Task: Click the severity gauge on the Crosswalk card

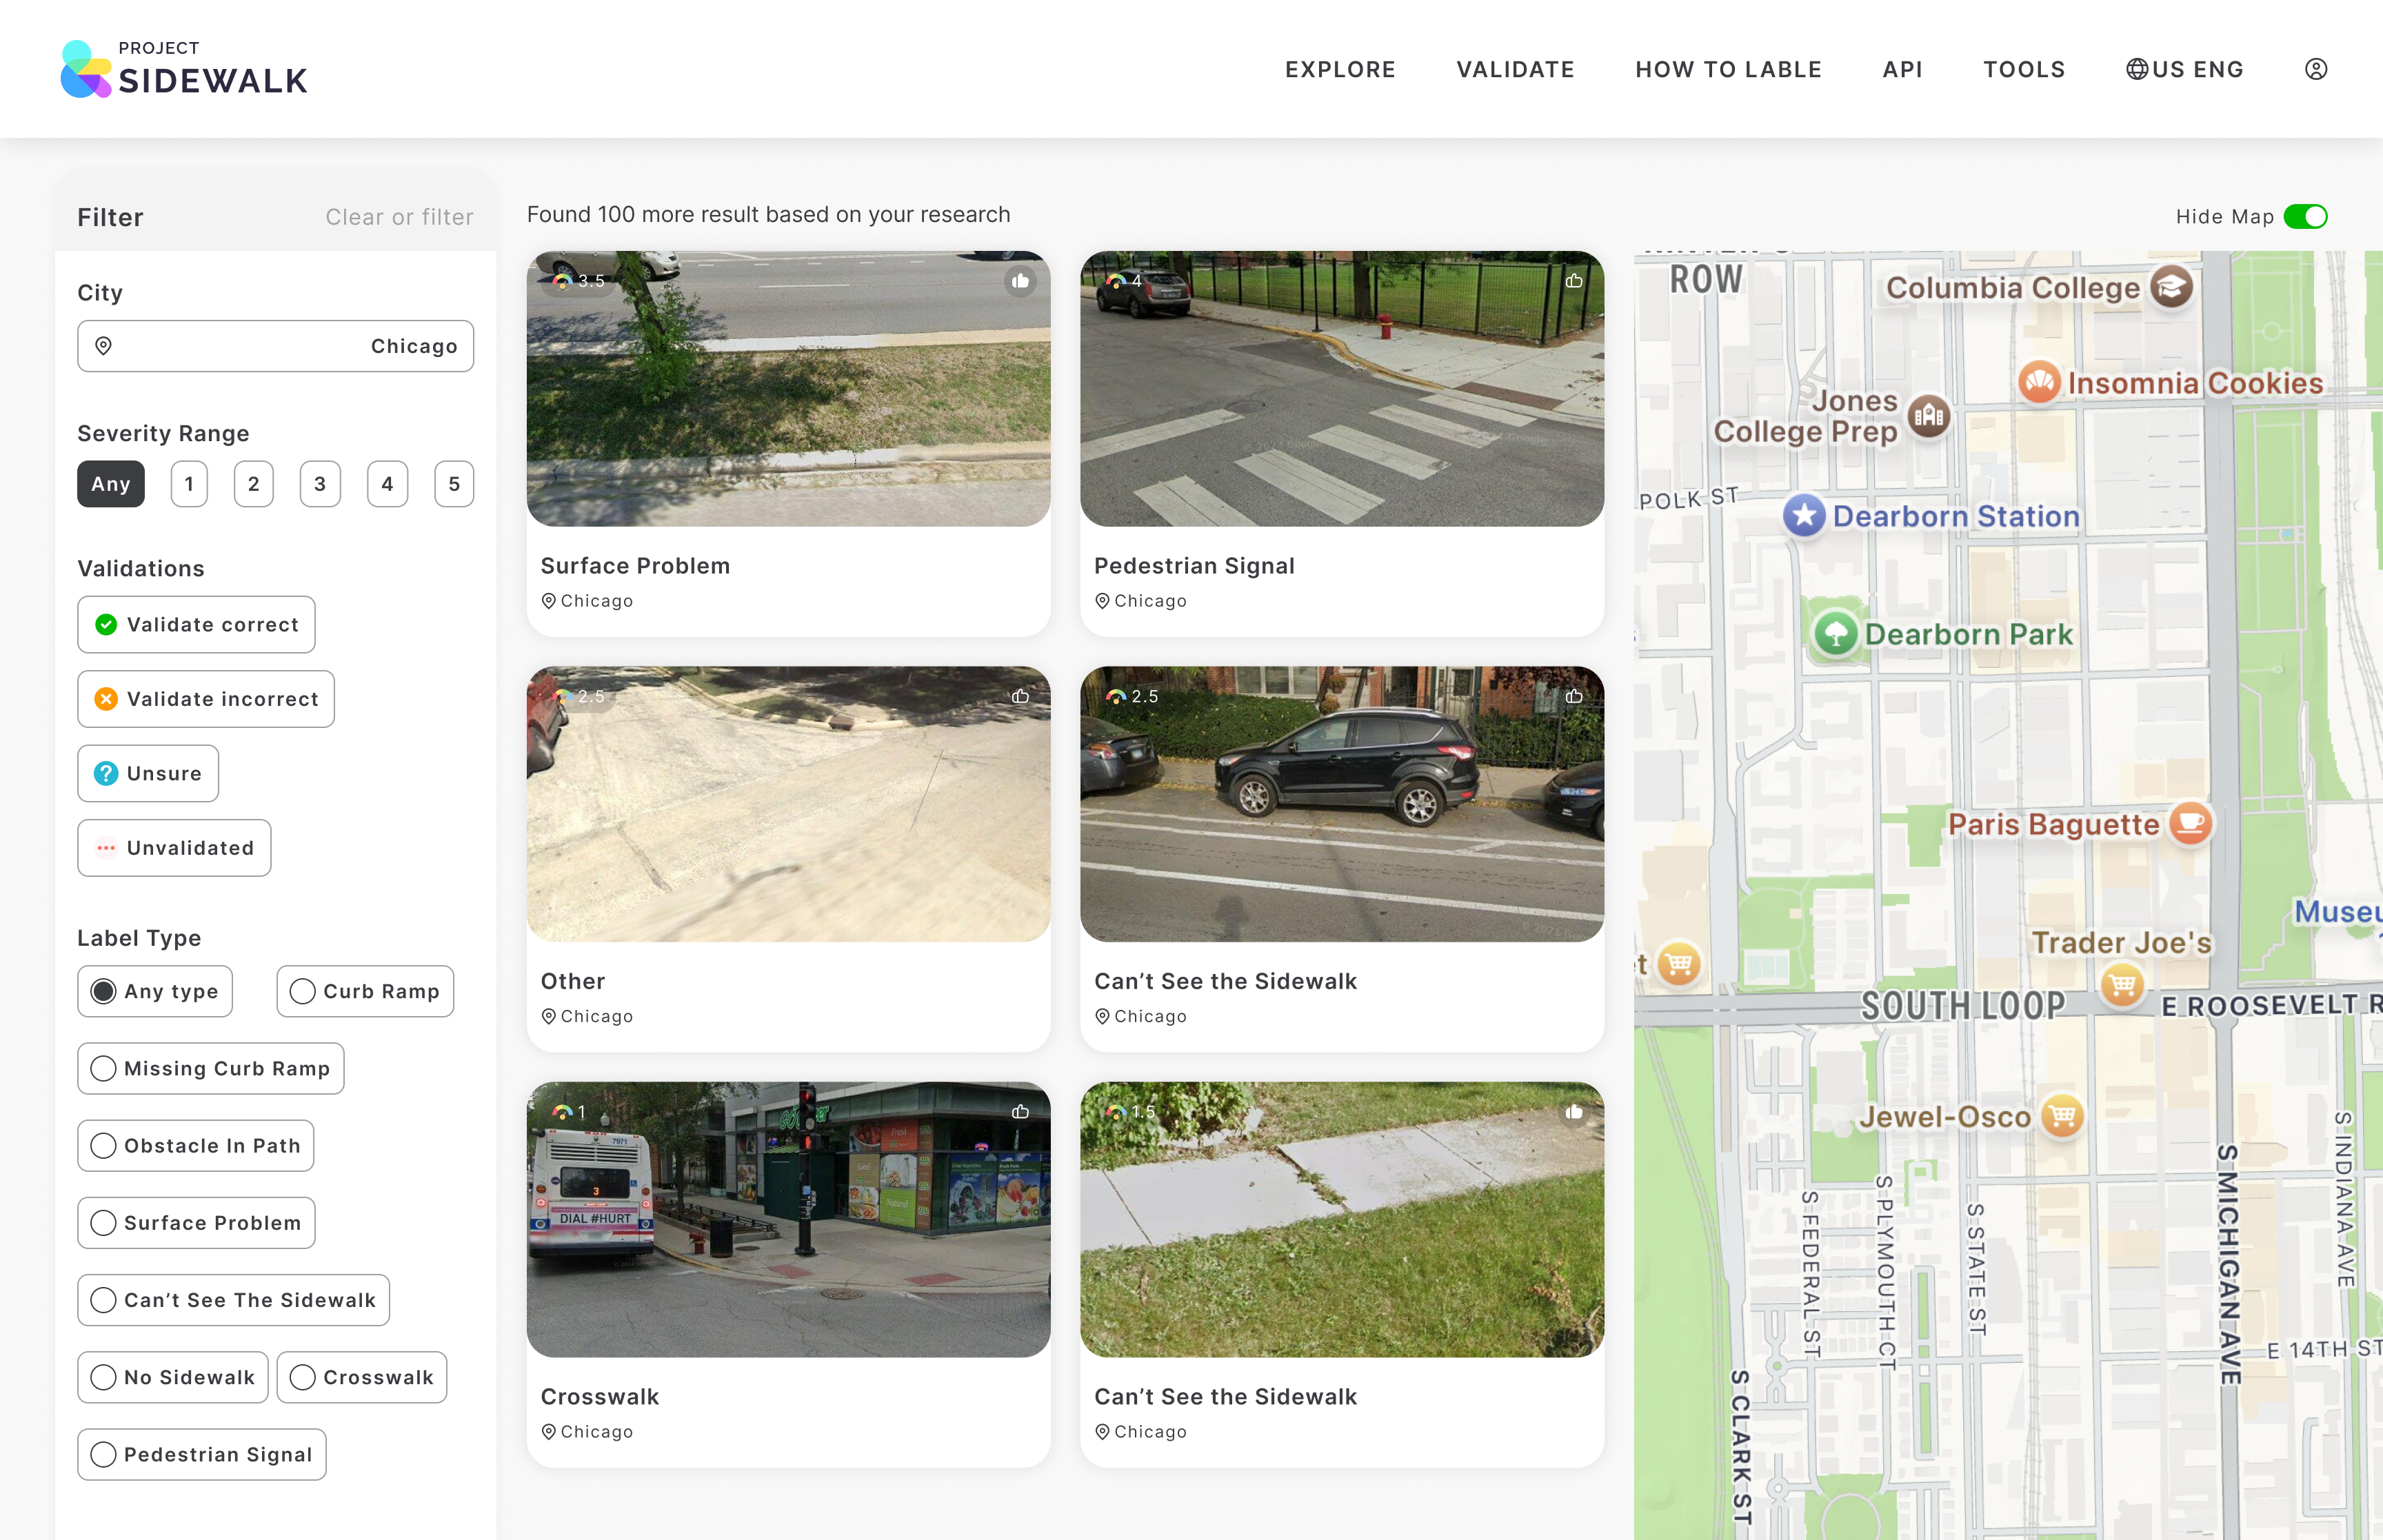Action: (x=561, y=1111)
